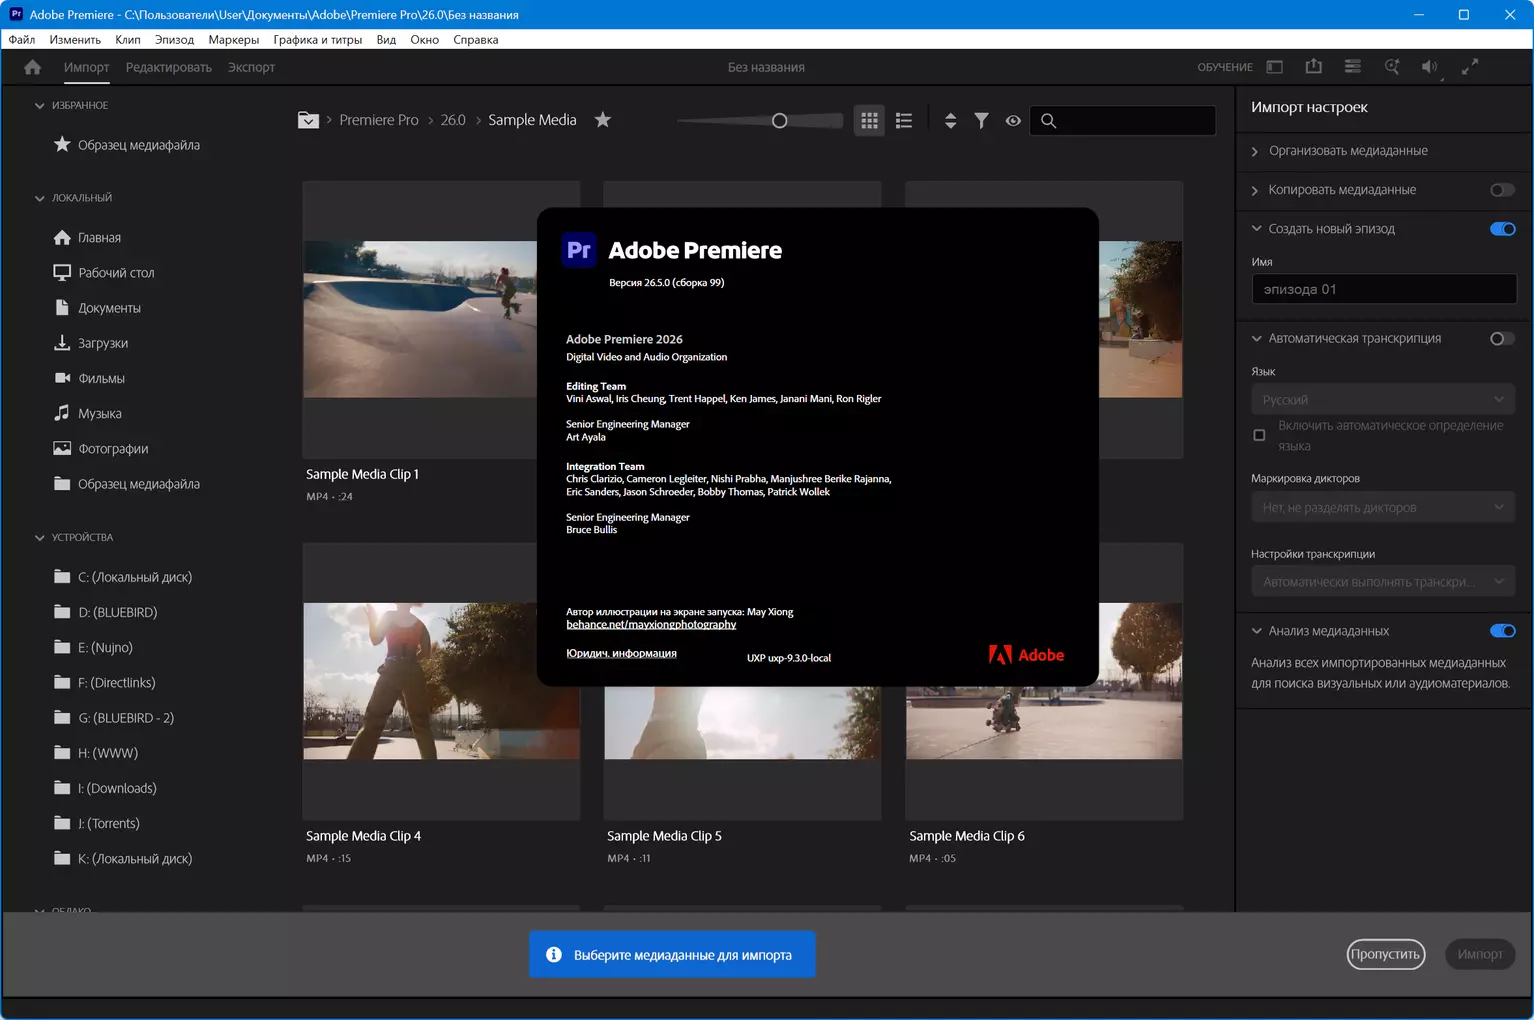
Task: Open the sort order options
Action: tap(950, 120)
